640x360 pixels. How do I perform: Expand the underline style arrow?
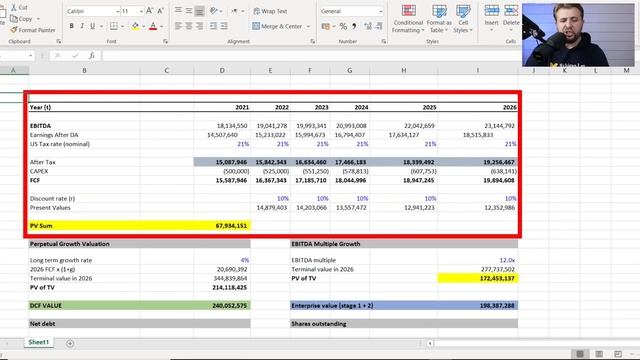click(101, 27)
